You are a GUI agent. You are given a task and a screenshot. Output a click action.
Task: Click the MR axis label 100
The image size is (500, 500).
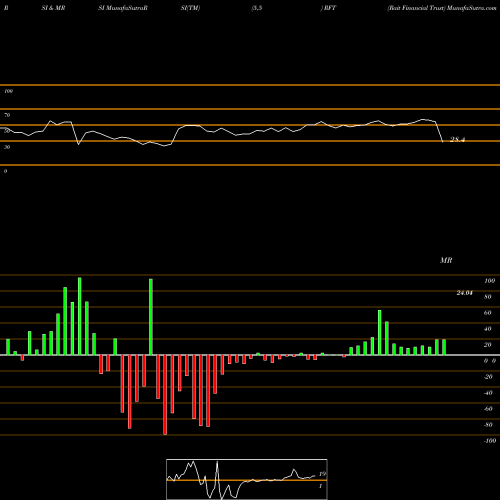pos(489,281)
